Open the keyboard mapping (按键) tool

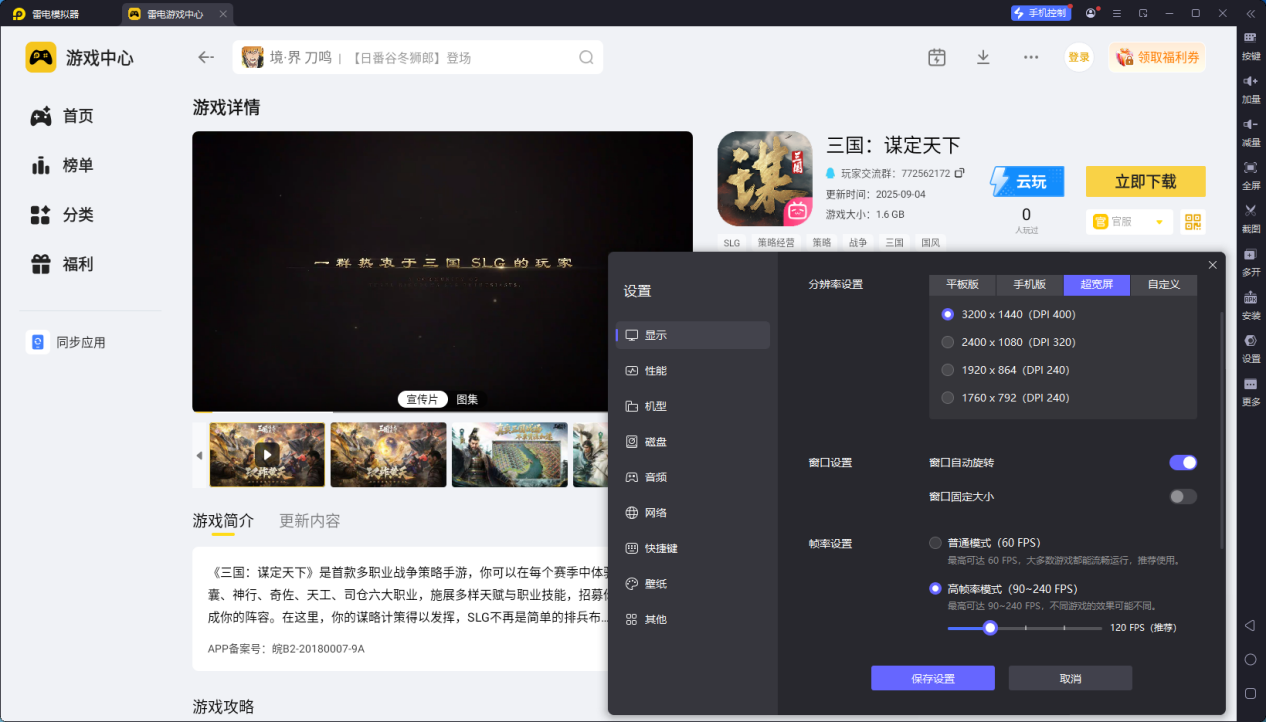1250,38
